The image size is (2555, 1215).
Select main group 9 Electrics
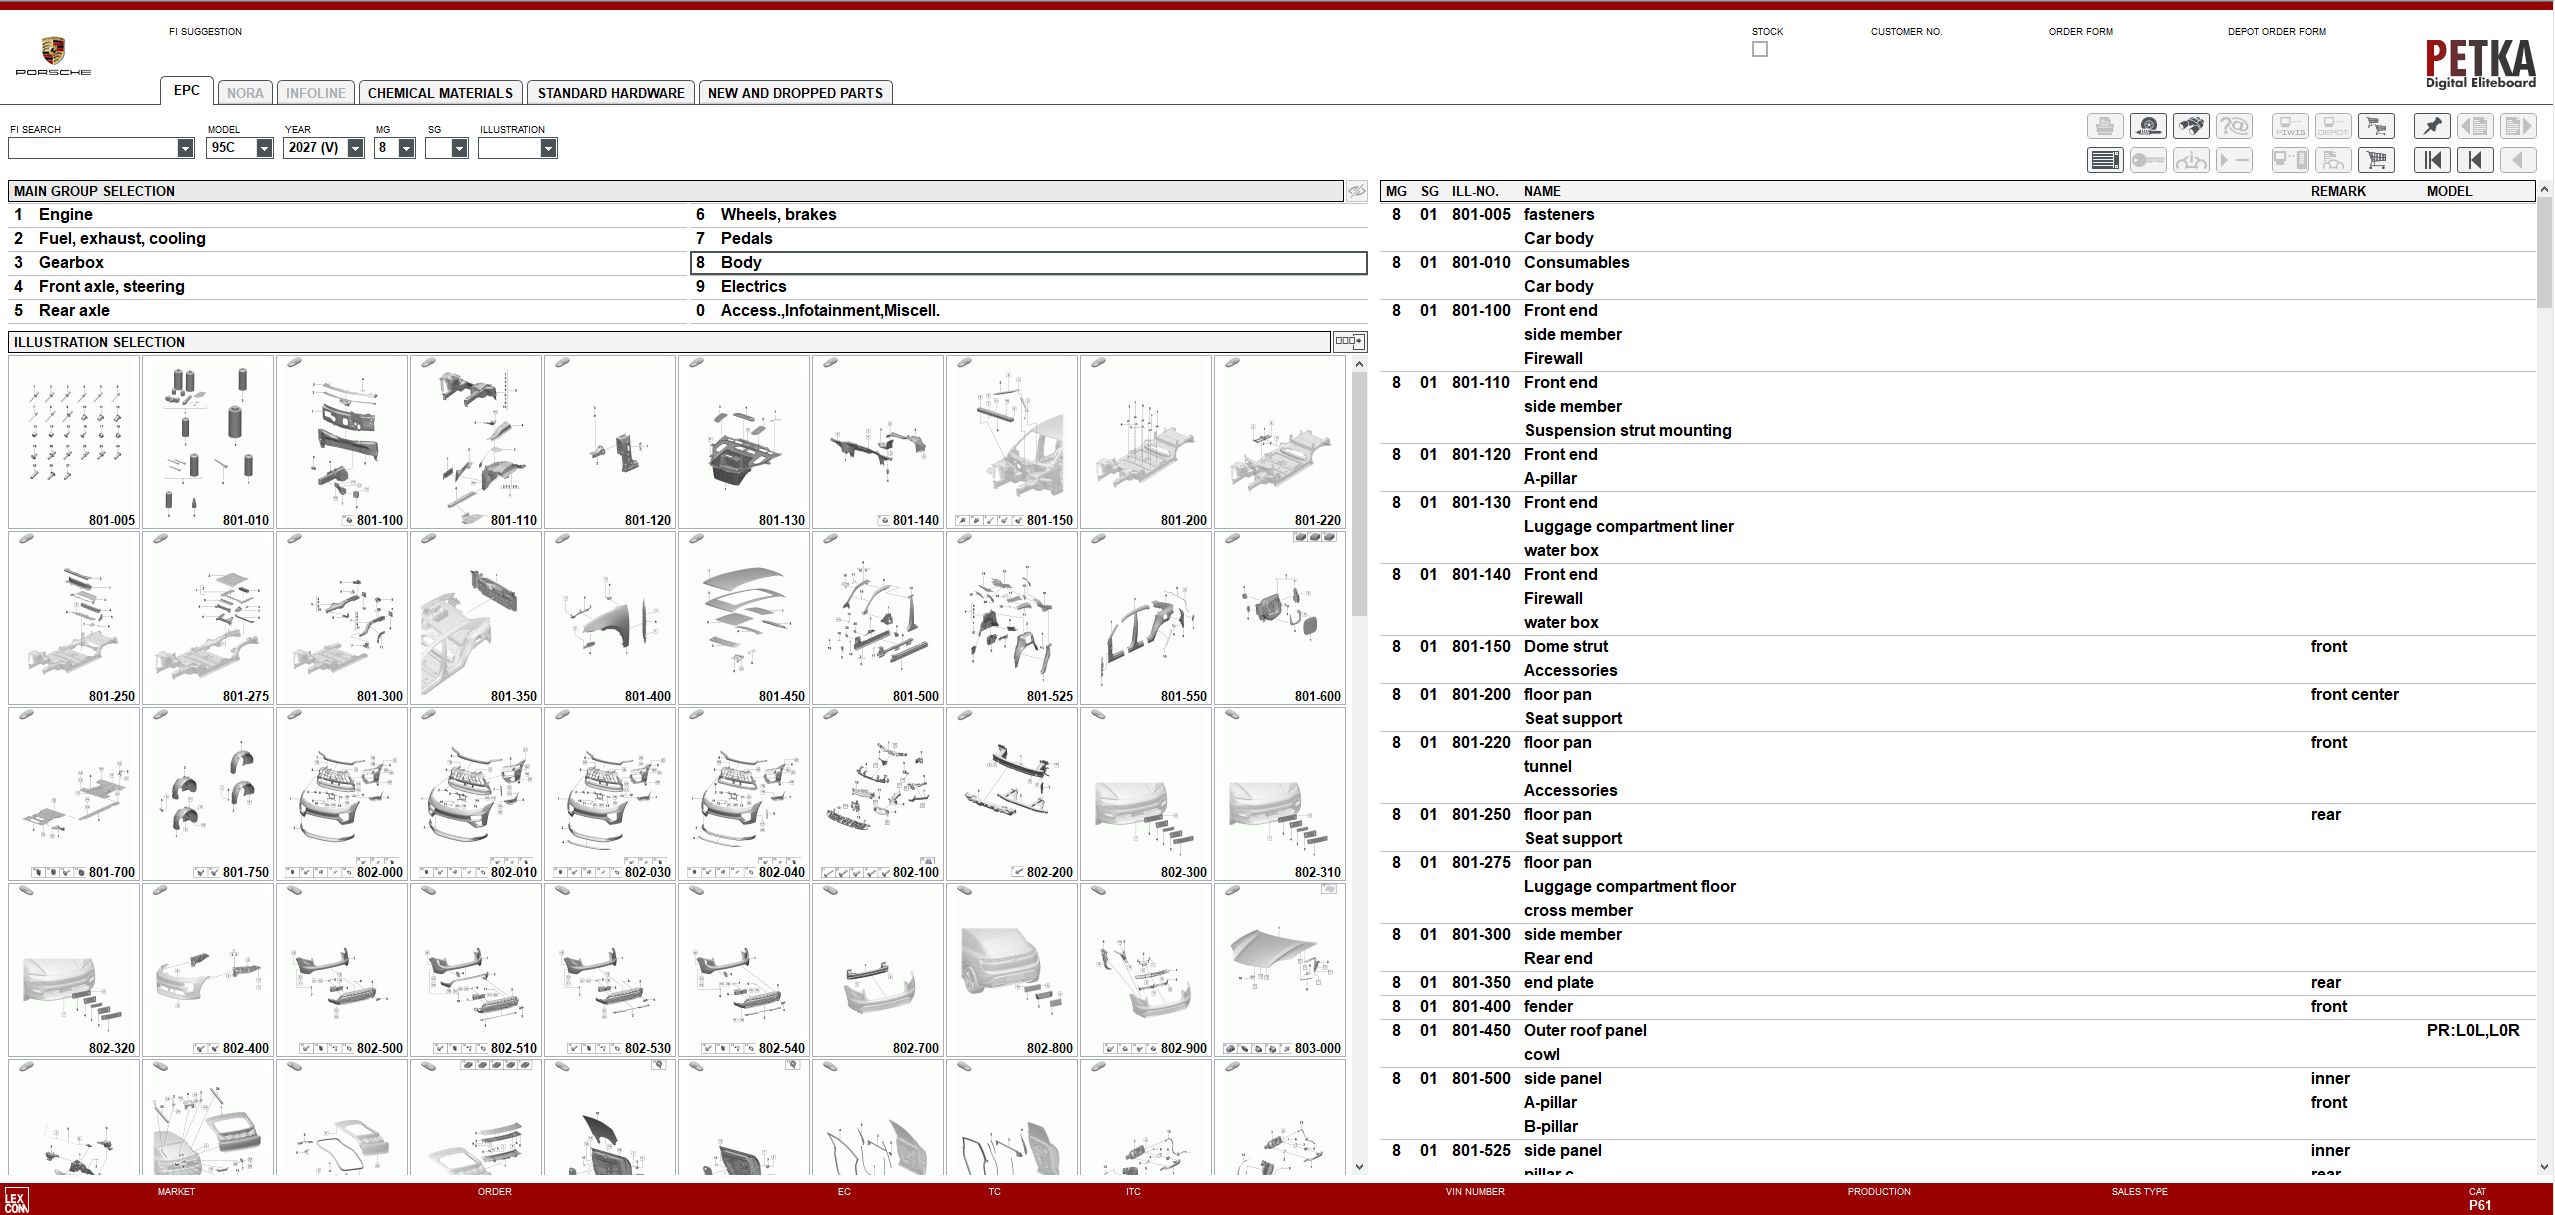point(1029,286)
